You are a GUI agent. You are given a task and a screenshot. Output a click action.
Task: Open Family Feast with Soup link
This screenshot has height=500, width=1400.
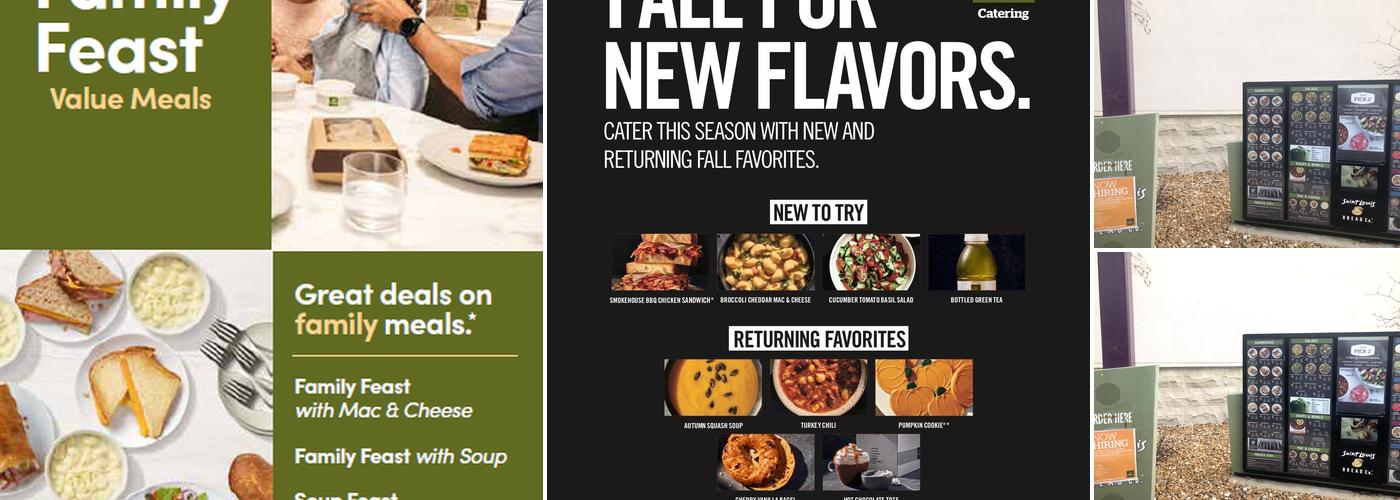point(400,457)
